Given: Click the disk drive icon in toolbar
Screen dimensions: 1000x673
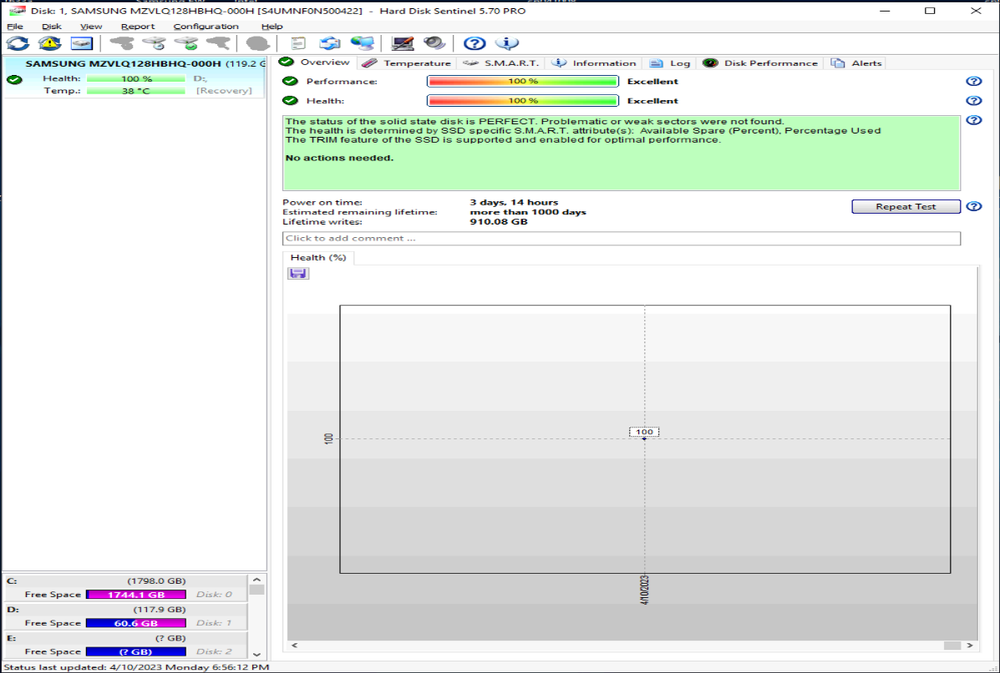Looking at the screenshot, I should point(81,44).
